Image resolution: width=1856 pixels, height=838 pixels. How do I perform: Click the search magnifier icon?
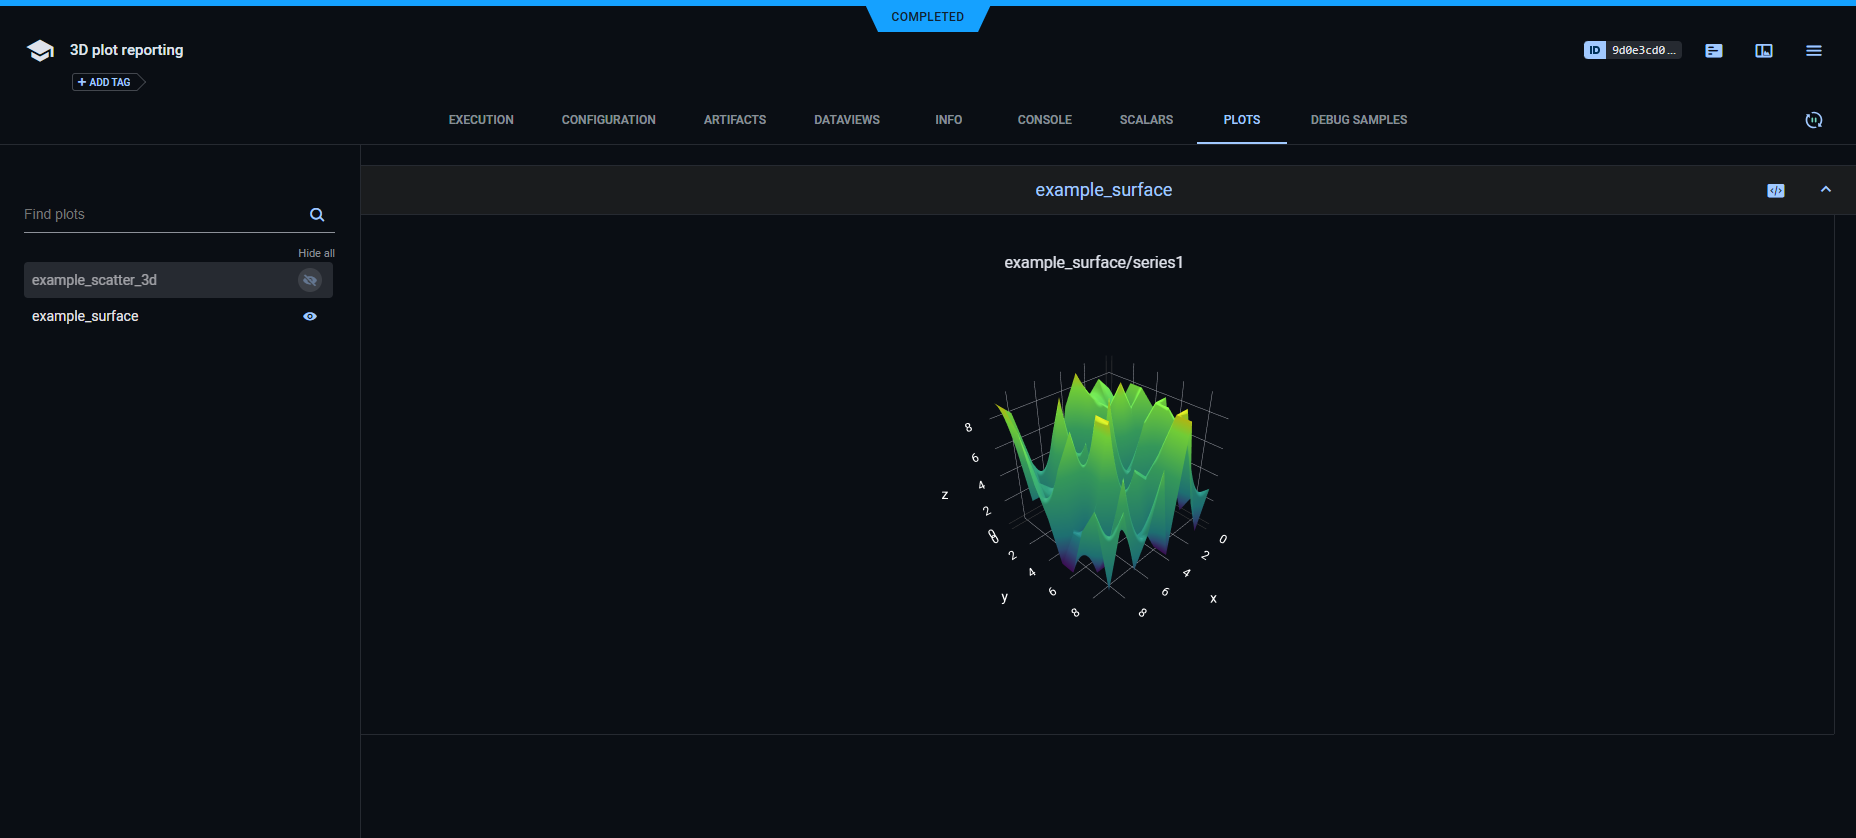click(317, 215)
